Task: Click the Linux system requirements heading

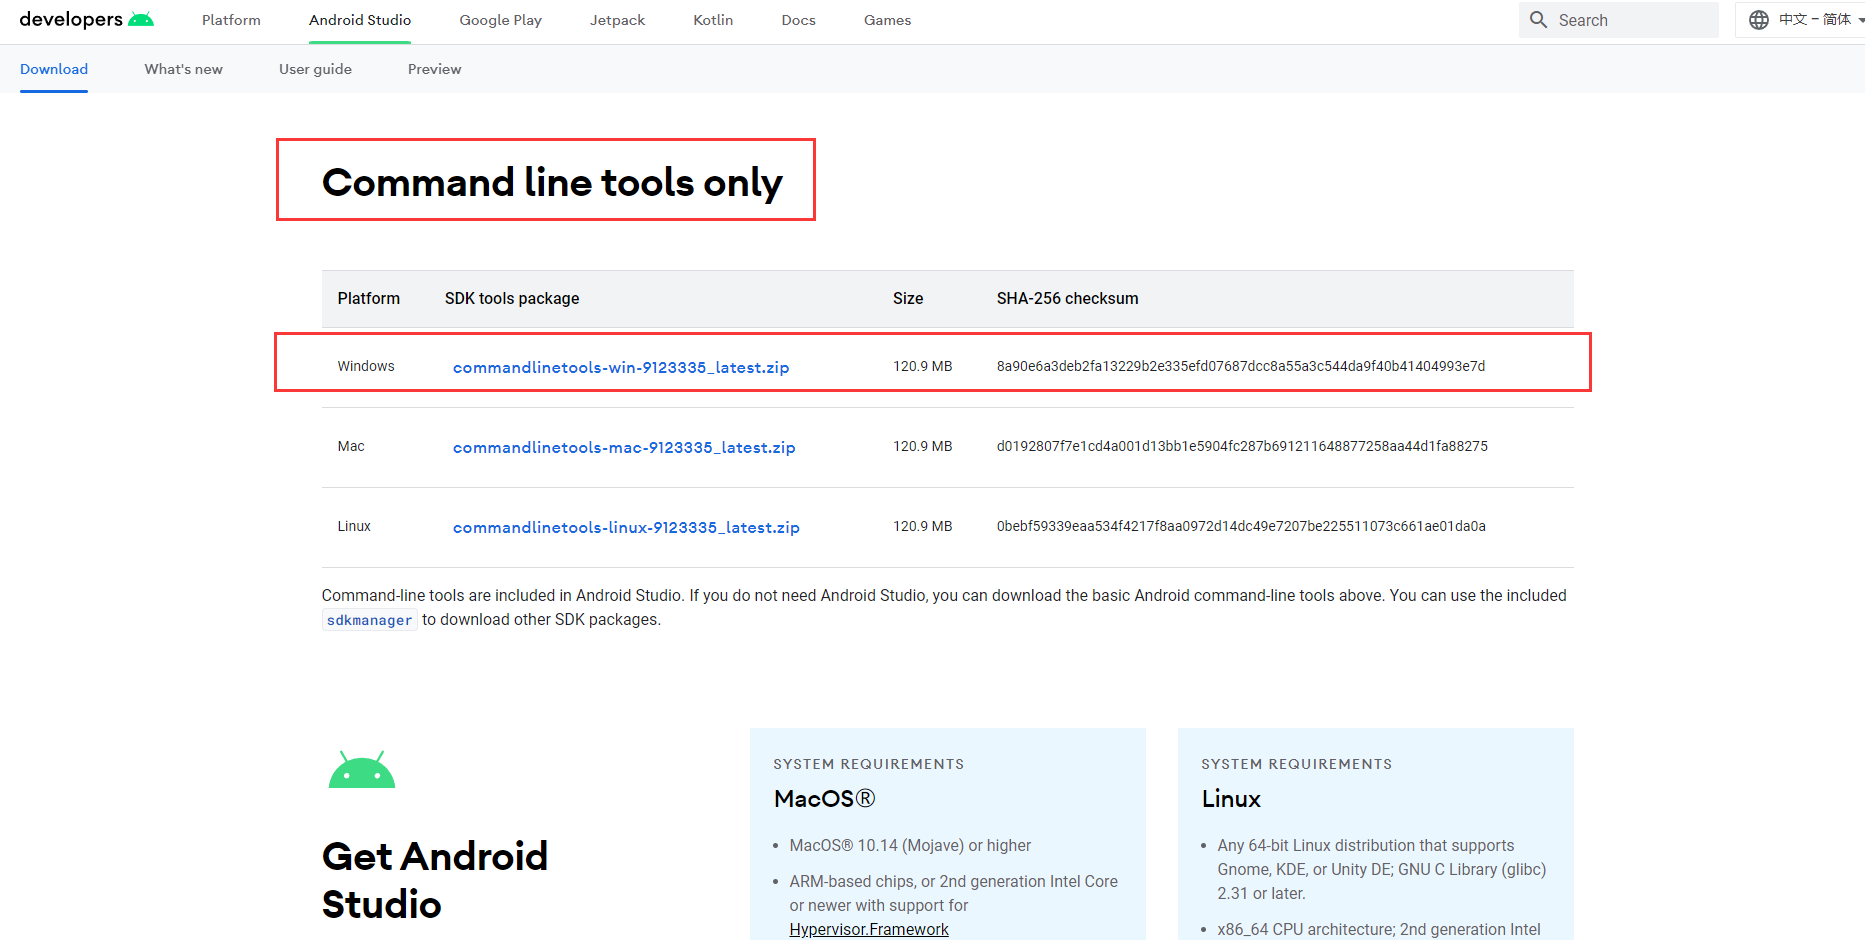Action: point(1231,798)
